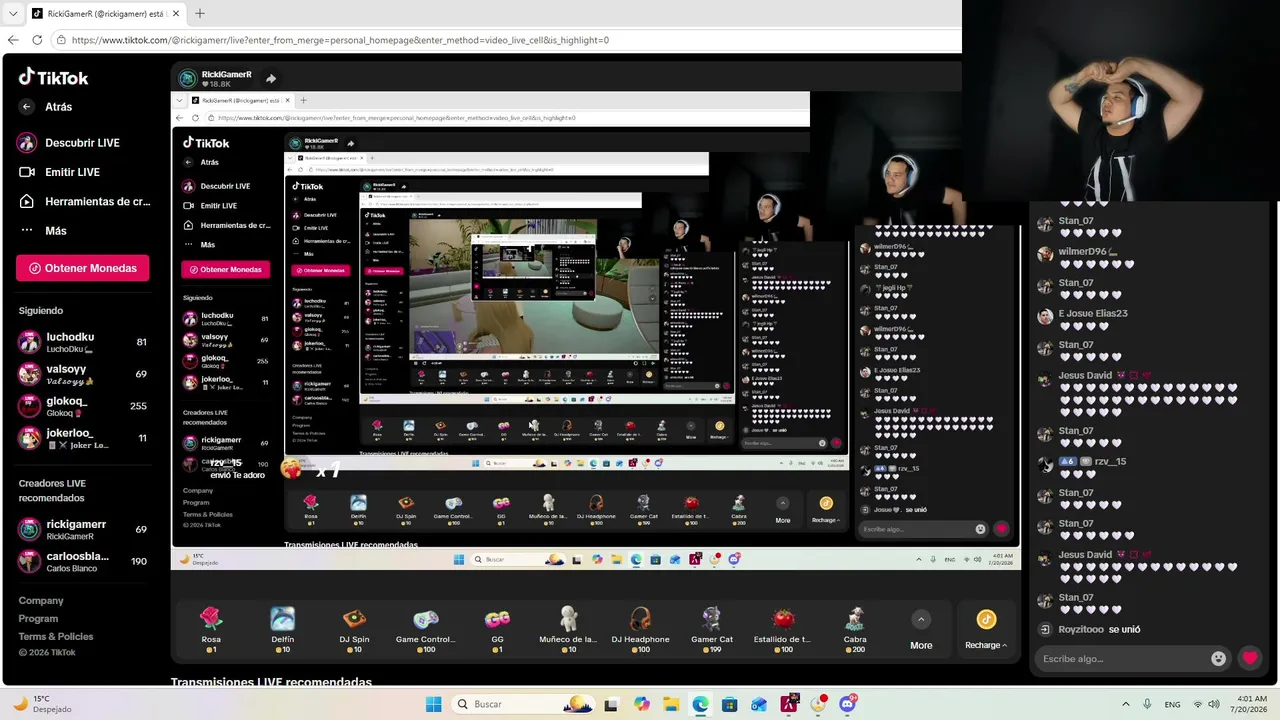Viewport: 1280px width, 720px height.
Task: Open the Windows Start menu
Action: pyautogui.click(x=433, y=704)
